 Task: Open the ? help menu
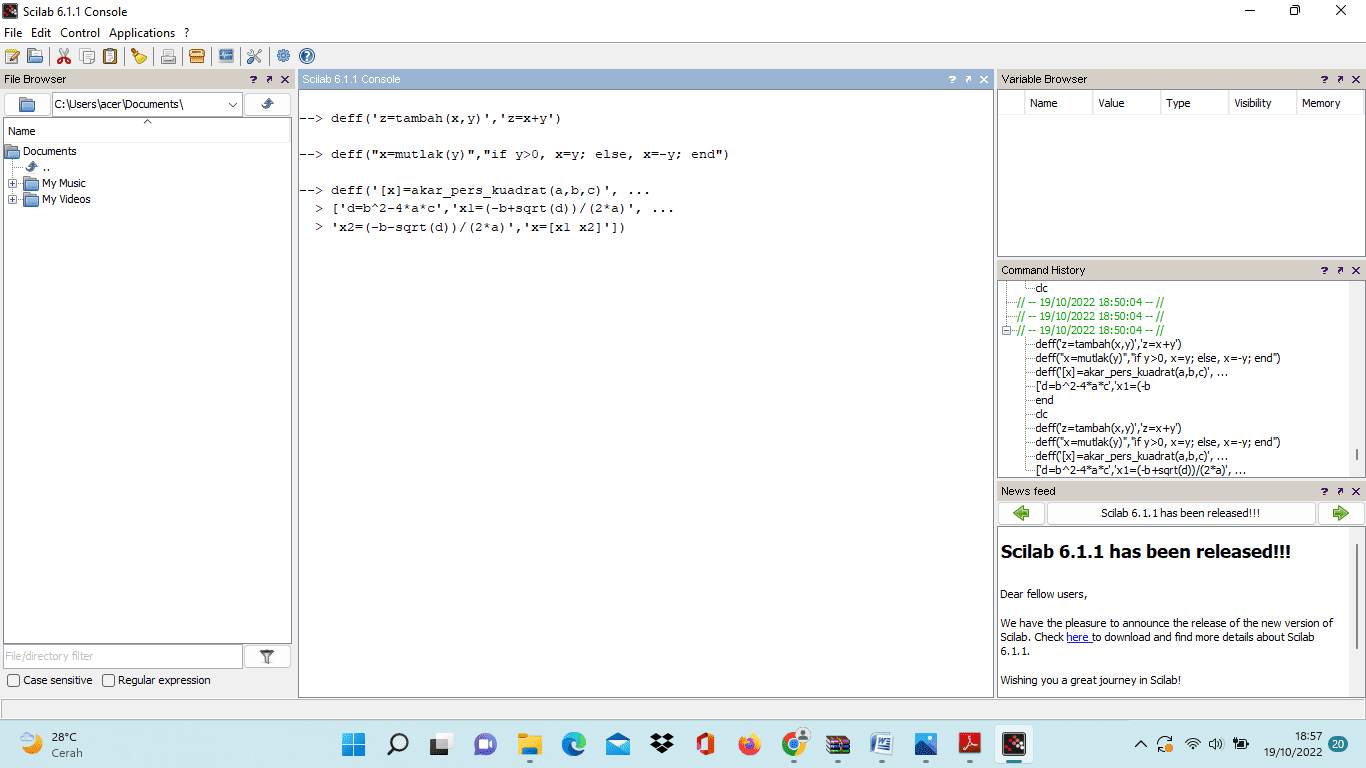[186, 33]
